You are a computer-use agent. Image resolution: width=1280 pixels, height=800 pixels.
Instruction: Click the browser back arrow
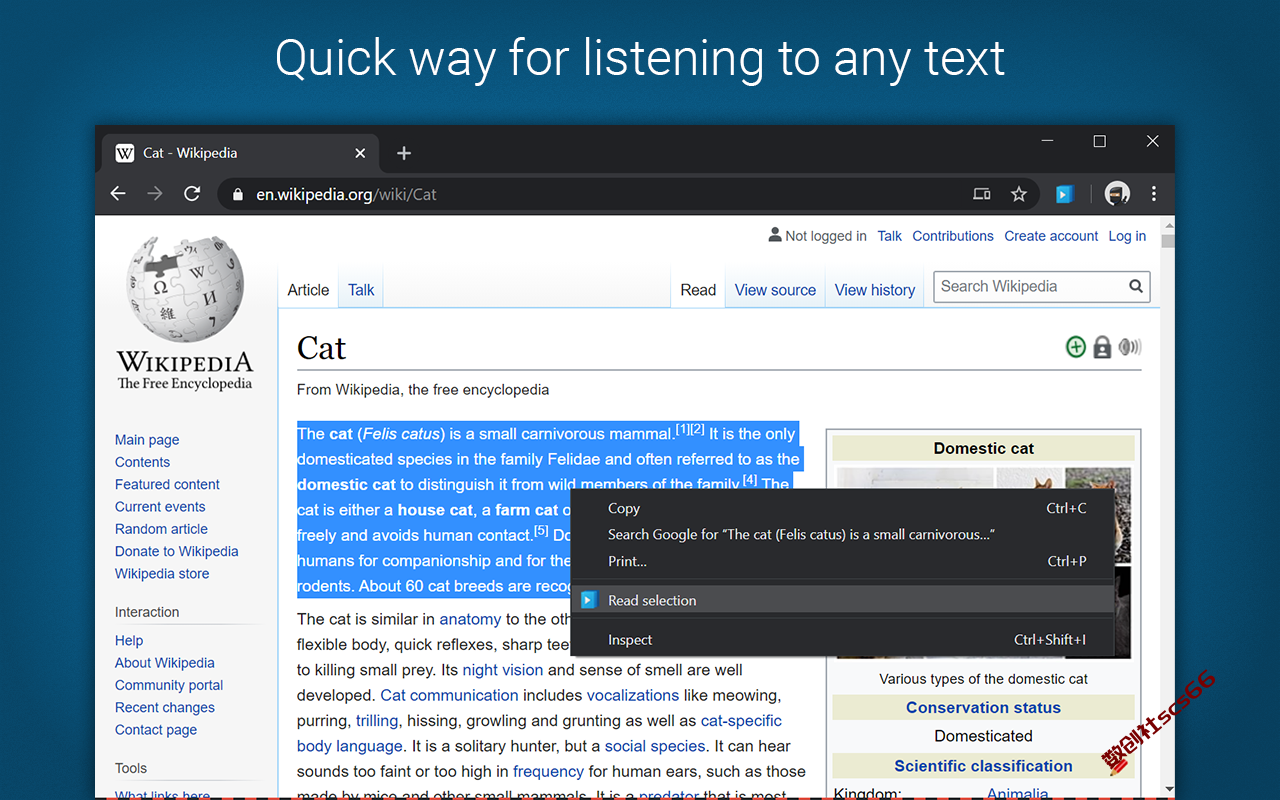coord(118,194)
